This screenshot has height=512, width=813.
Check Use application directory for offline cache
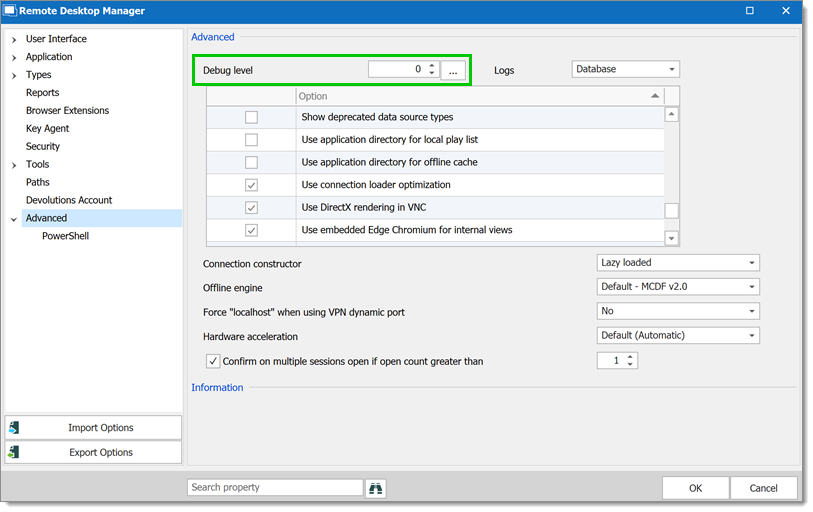coord(251,162)
